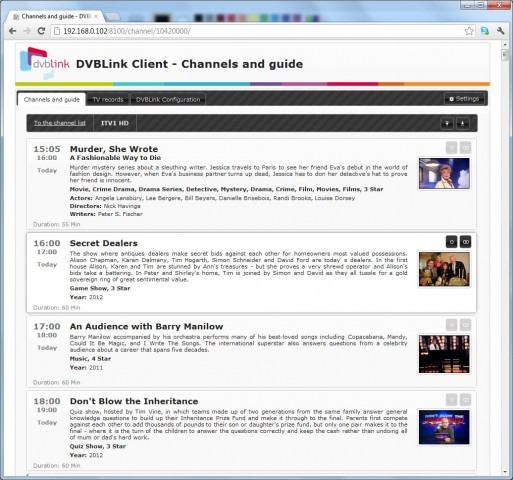Click Don't Blow the Inheritance title
Screen dimensions: 513x480
click(x=134, y=401)
